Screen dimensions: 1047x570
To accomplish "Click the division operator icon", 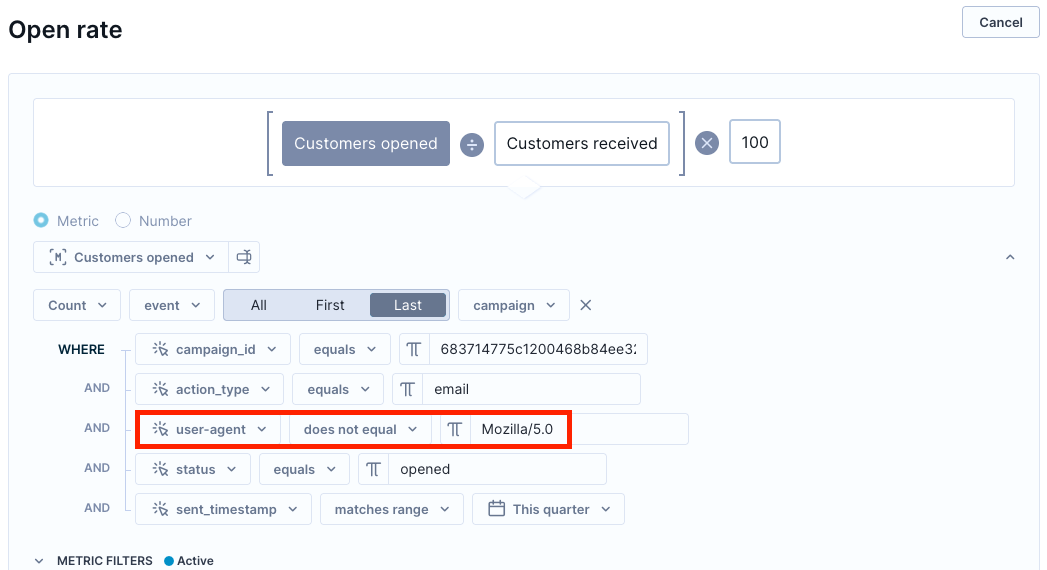I will (x=471, y=144).
